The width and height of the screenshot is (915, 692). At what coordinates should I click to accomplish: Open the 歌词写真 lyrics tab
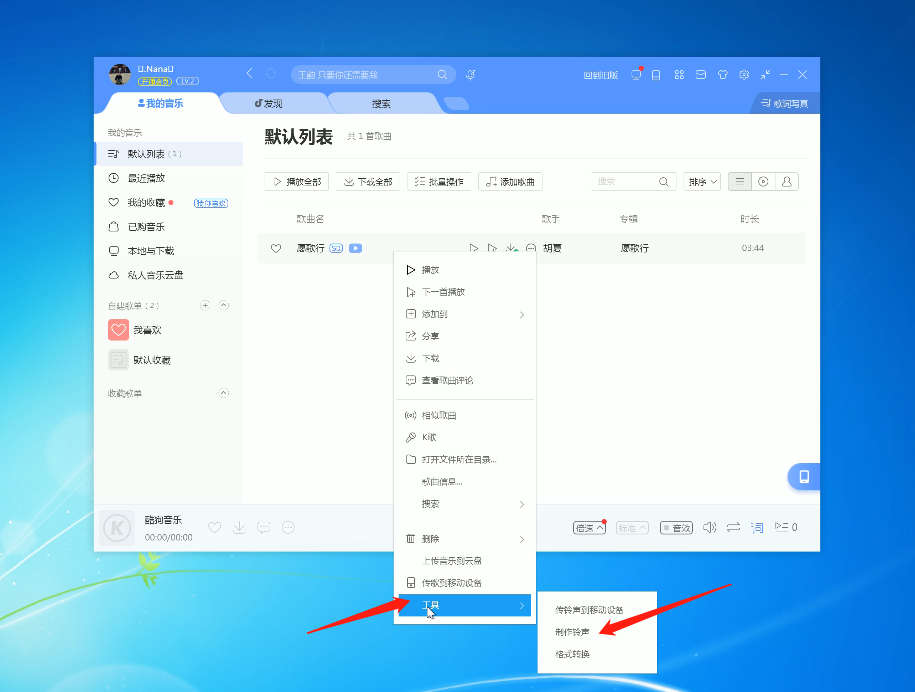coord(784,103)
